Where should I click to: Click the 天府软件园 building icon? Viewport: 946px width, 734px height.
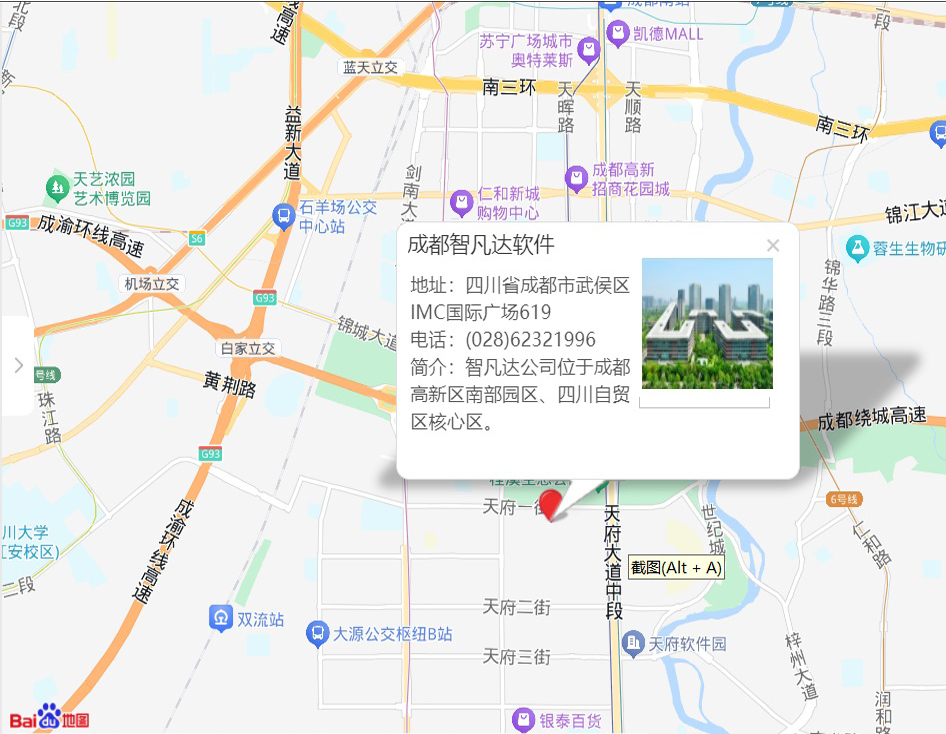point(632,643)
